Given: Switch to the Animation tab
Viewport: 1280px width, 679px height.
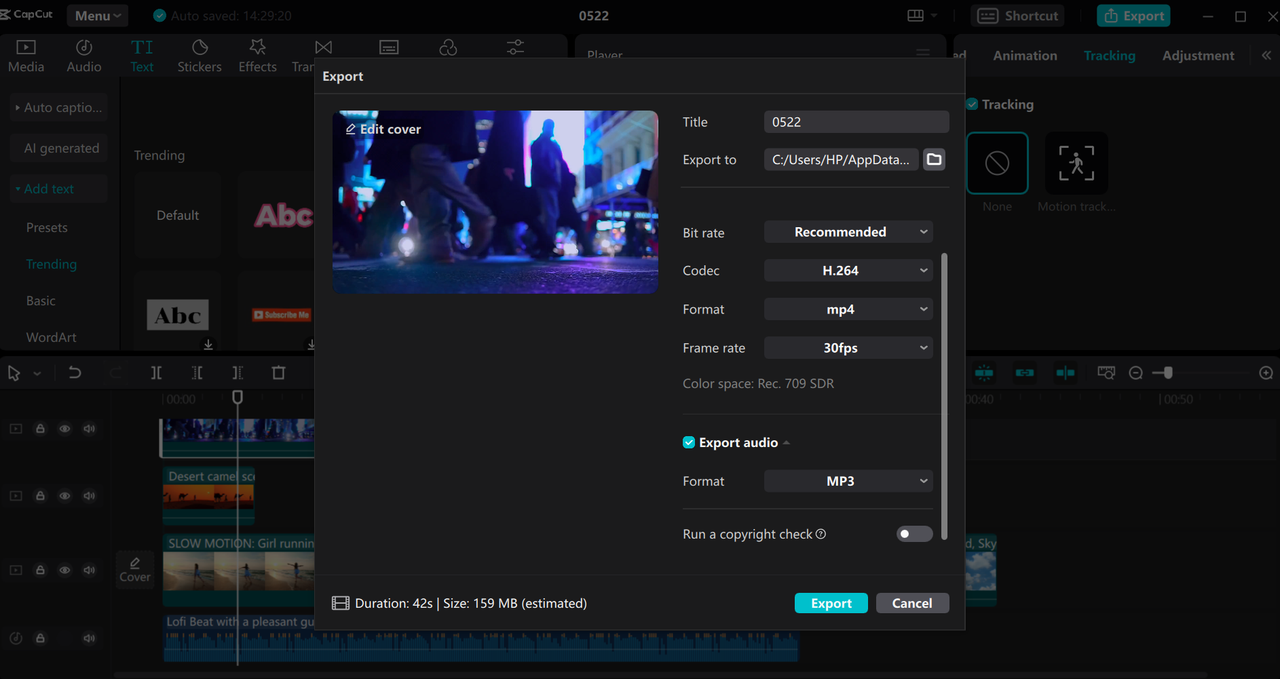Looking at the screenshot, I should point(1025,56).
